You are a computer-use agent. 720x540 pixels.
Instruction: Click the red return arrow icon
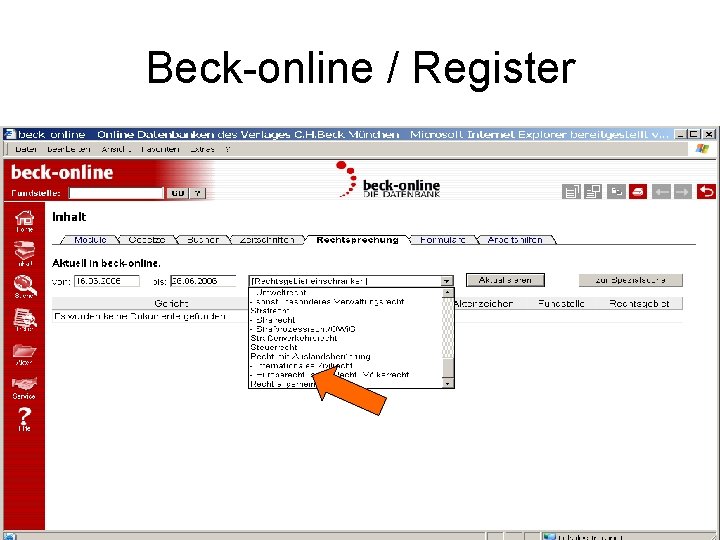[706, 191]
